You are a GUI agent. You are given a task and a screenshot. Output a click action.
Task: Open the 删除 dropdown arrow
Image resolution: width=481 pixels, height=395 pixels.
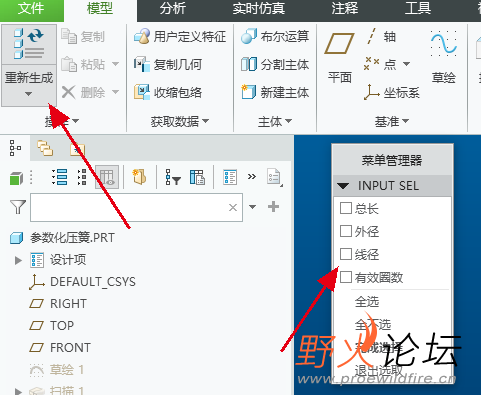[115, 92]
